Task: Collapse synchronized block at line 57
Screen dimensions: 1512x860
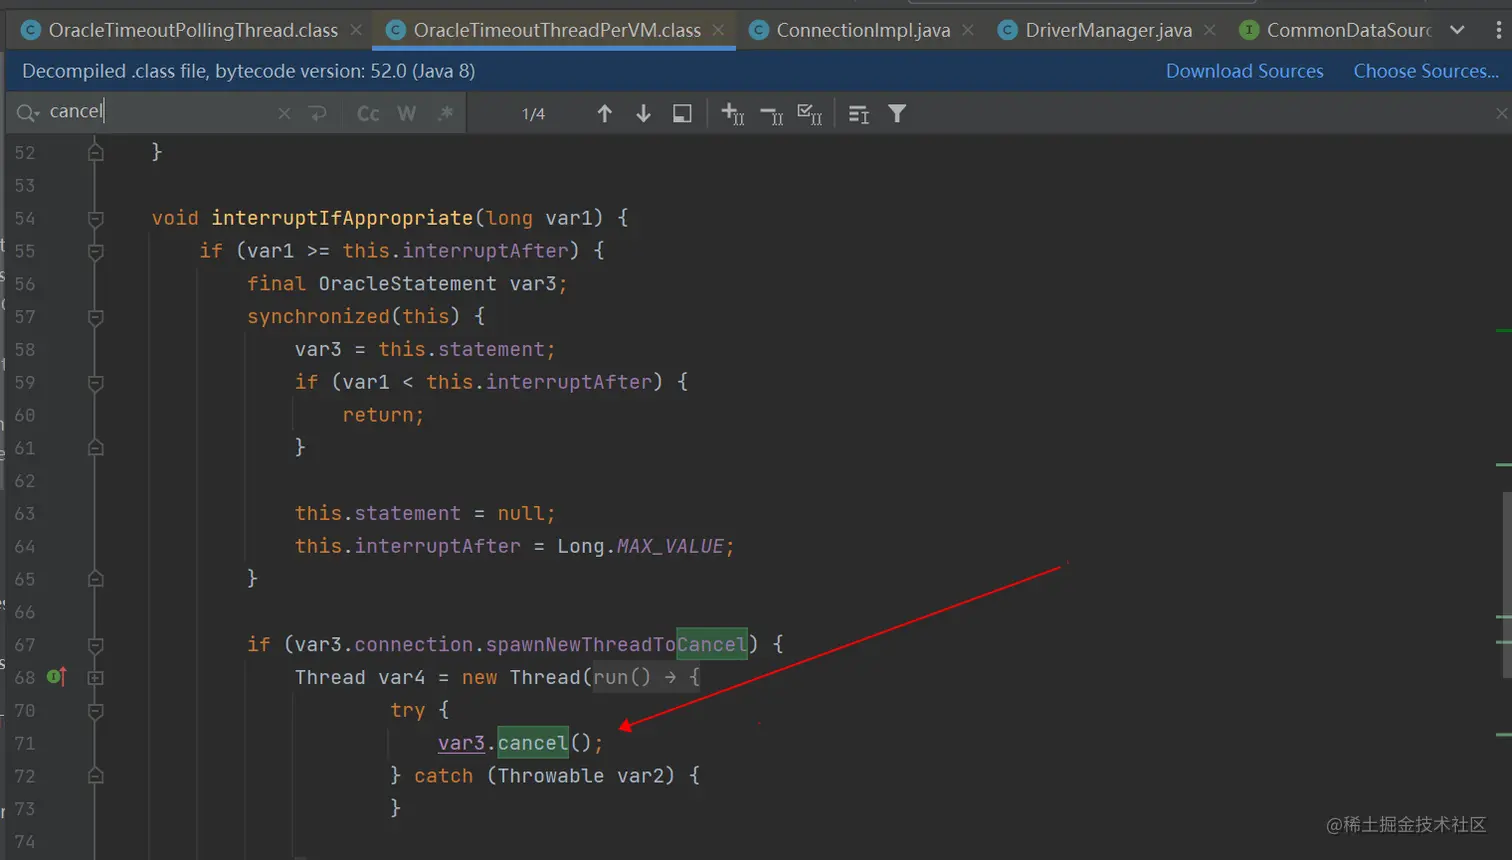Action: (95, 317)
